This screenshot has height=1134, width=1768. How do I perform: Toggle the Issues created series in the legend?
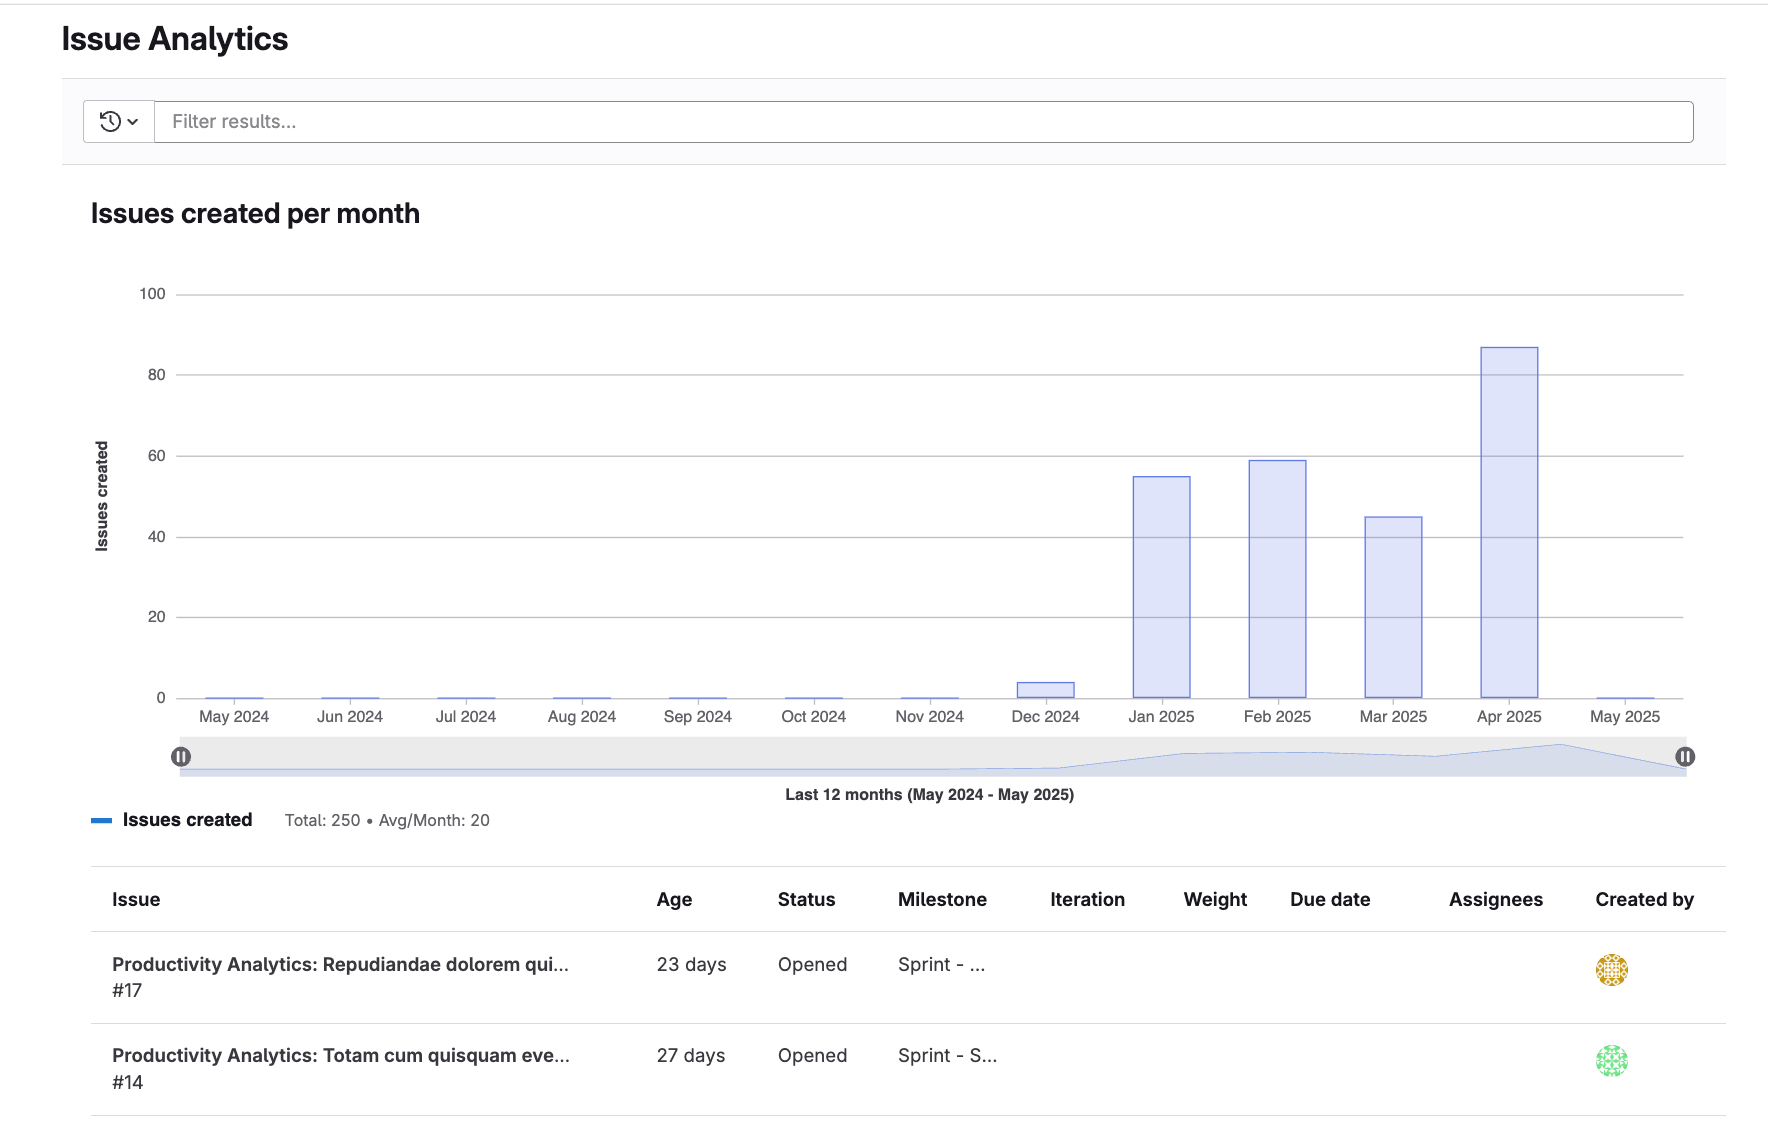[186, 819]
